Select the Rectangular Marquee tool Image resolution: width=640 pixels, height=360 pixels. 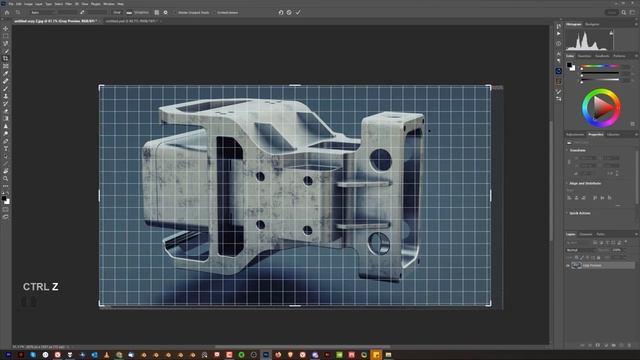tap(6, 36)
